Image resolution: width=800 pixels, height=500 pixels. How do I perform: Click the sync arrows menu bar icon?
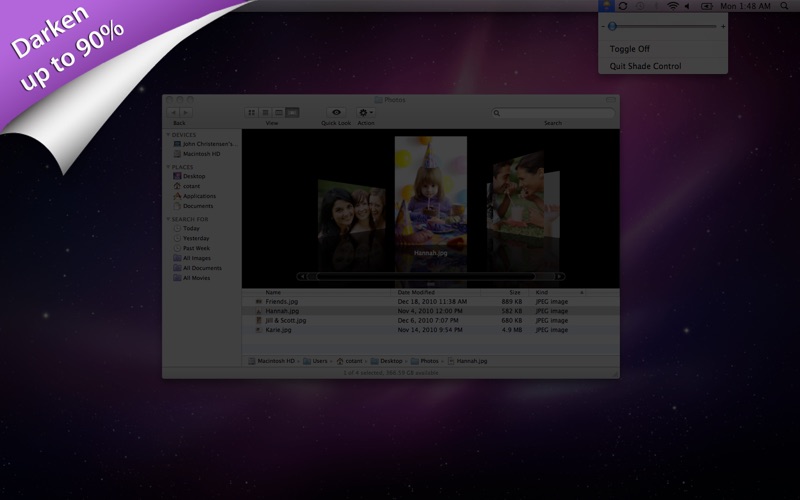click(x=623, y=6)
